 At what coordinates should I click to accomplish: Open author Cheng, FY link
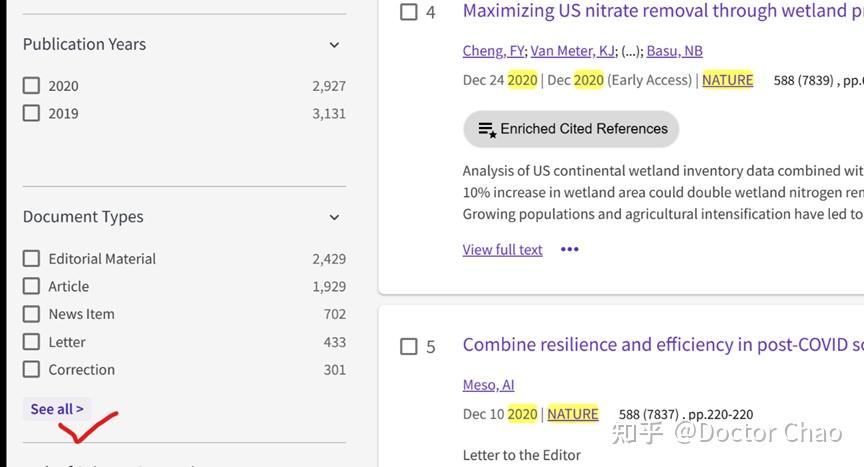point(493,51)
